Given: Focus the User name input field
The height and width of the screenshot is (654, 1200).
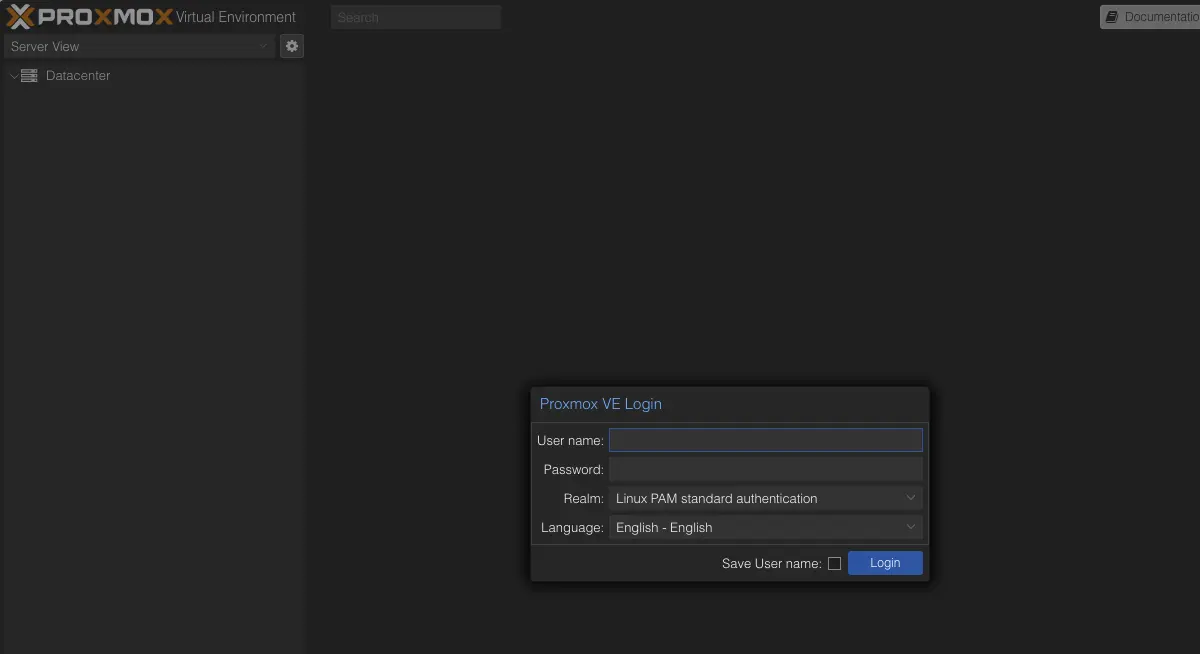Looking at the screenshot, I should 765,440.
